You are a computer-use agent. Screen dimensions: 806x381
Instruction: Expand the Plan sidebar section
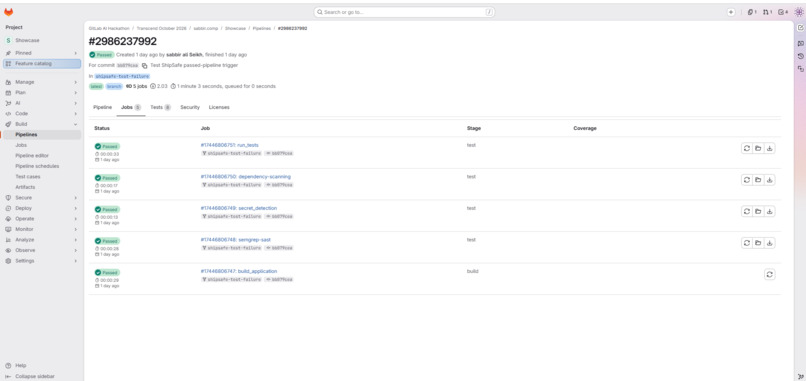(x=42, y=93)
